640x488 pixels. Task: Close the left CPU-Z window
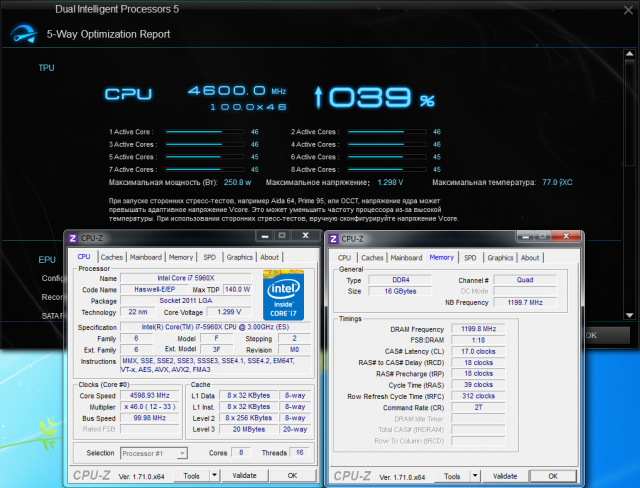305,235
